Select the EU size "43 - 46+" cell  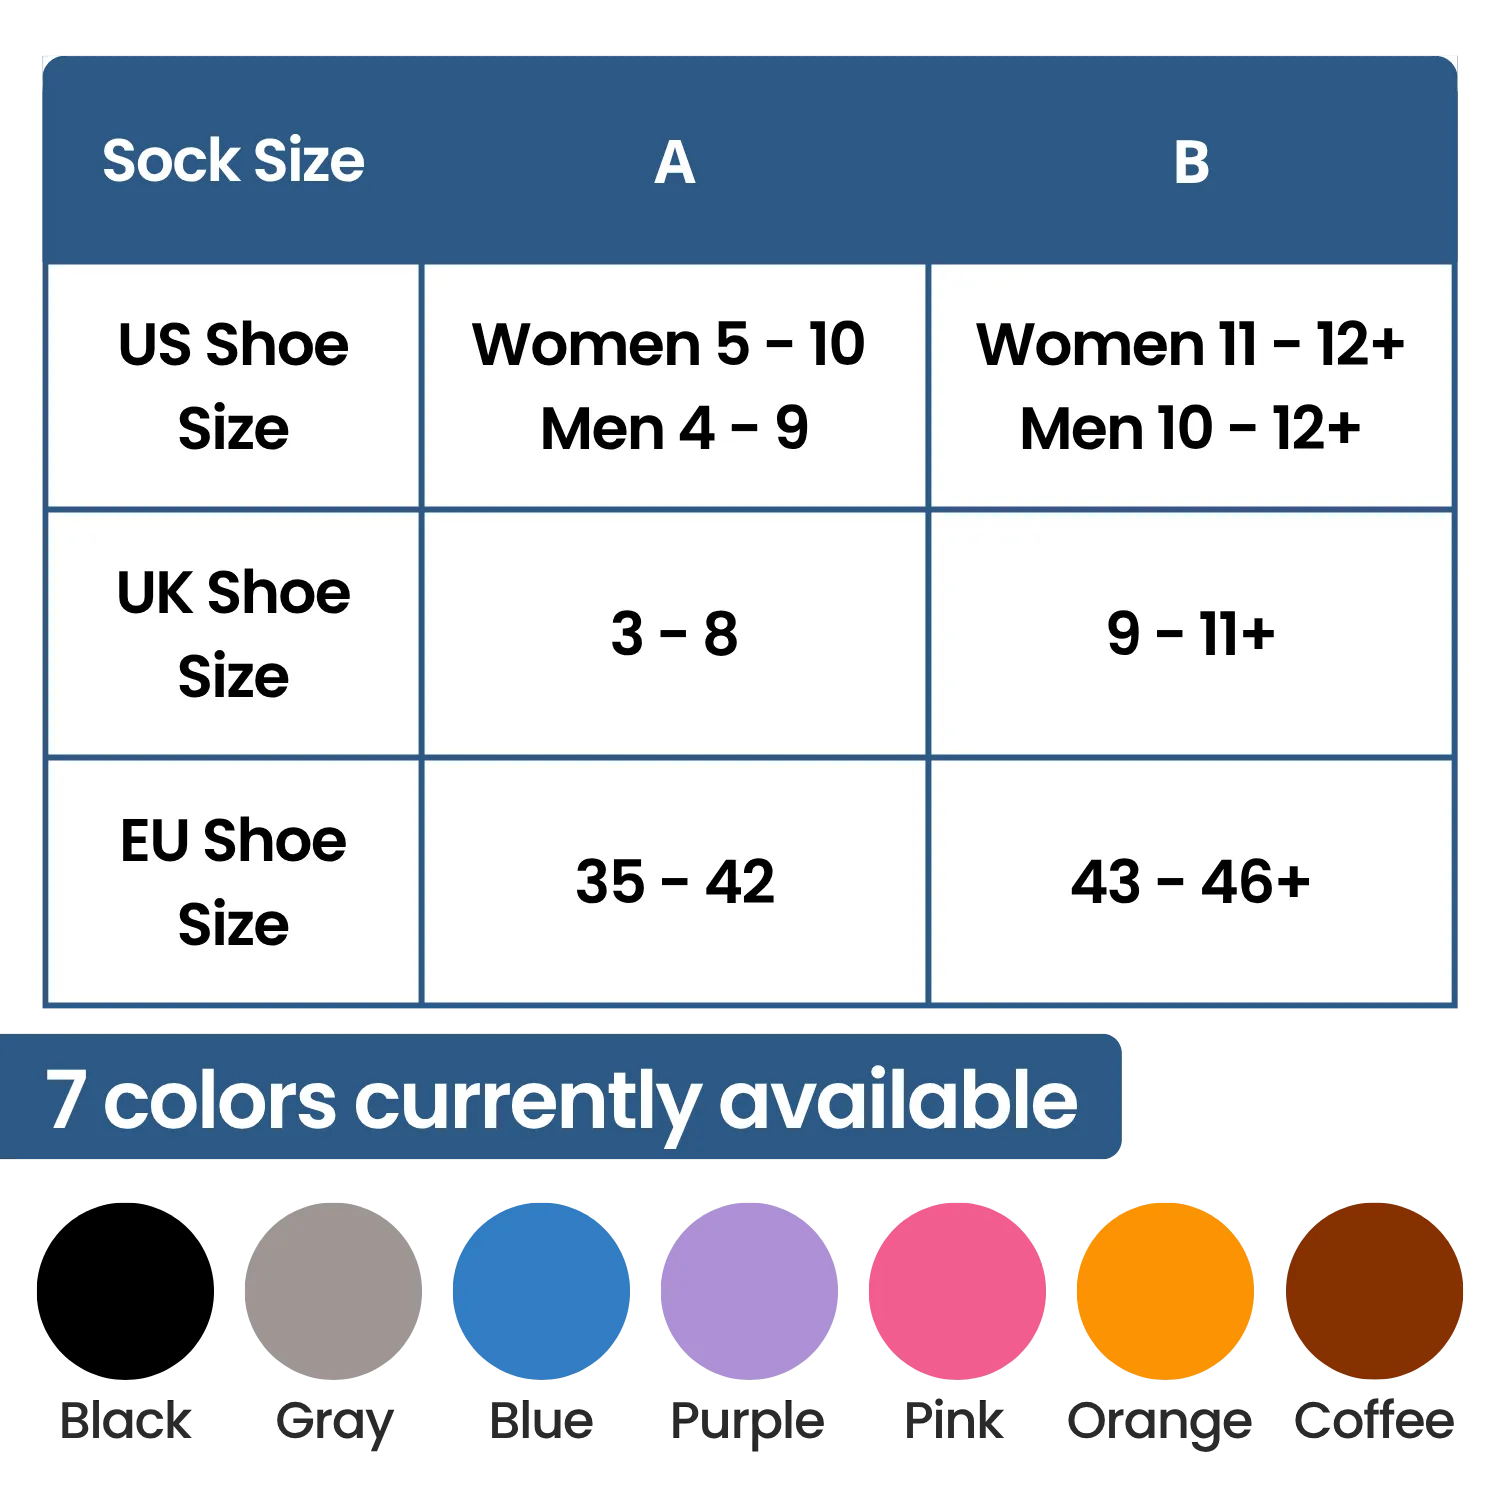(1191, 881)
